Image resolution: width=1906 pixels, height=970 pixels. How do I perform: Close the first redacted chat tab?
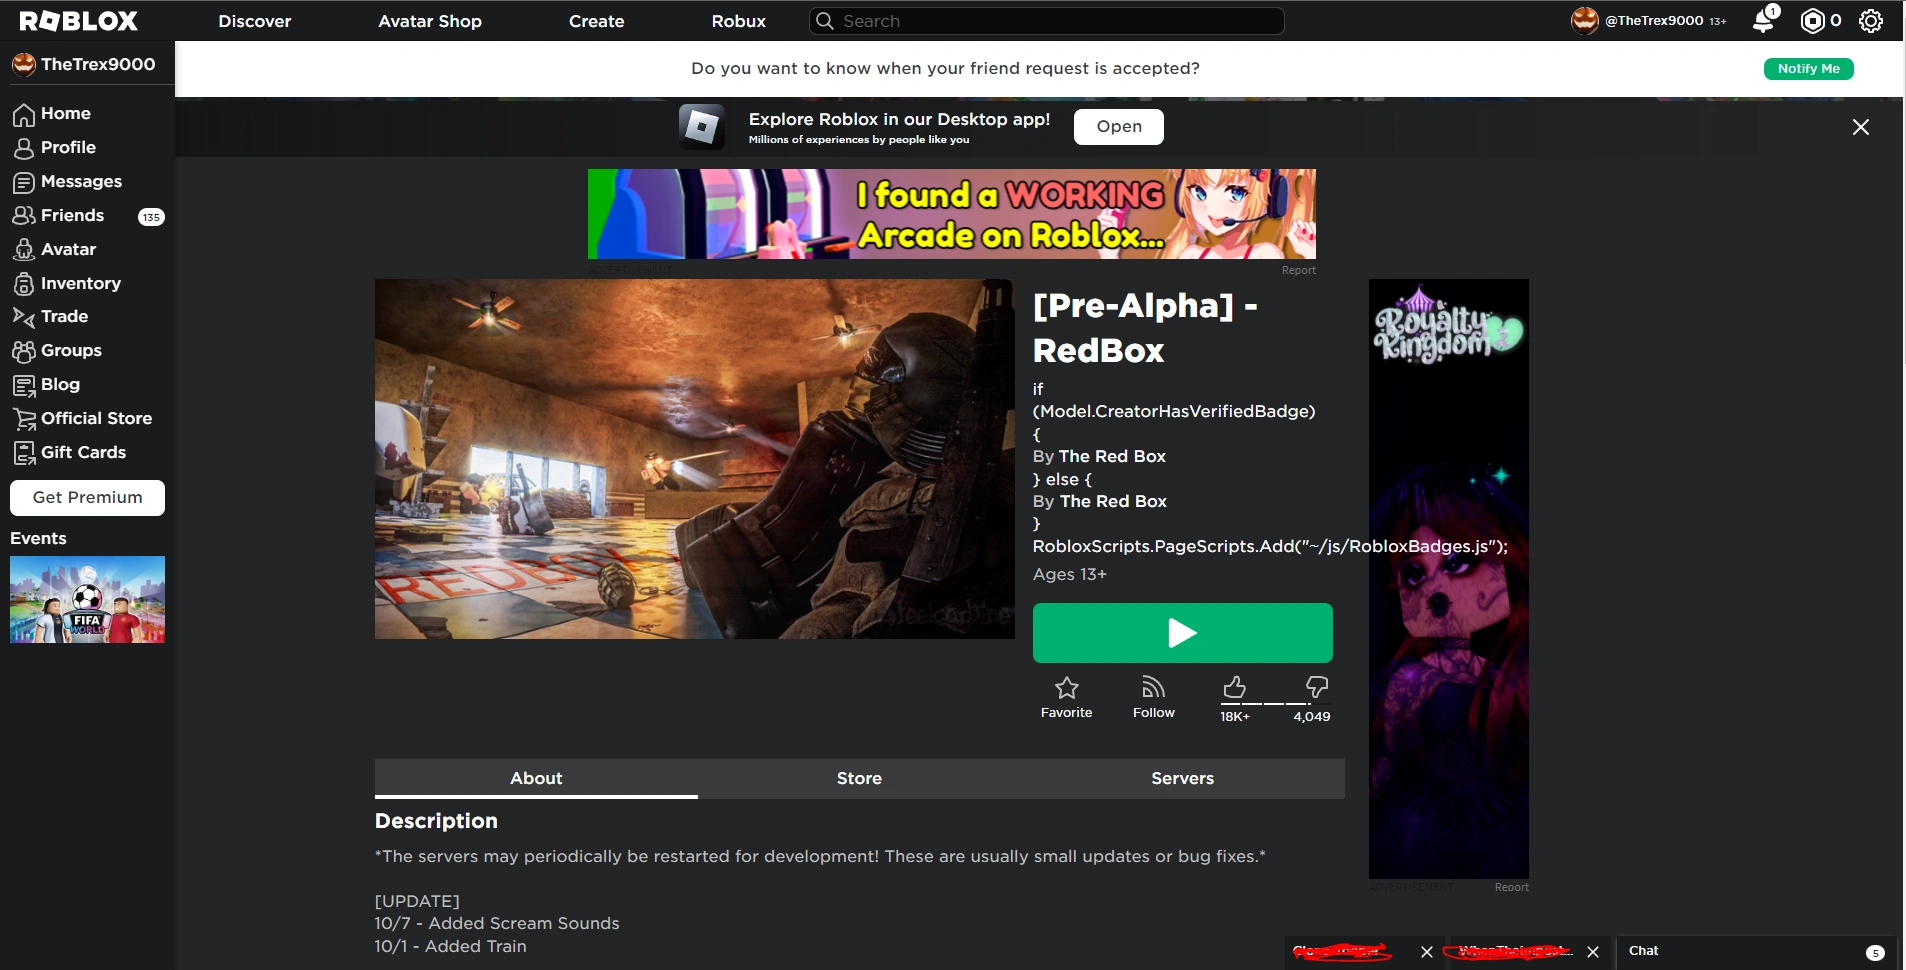[1427, 952]
